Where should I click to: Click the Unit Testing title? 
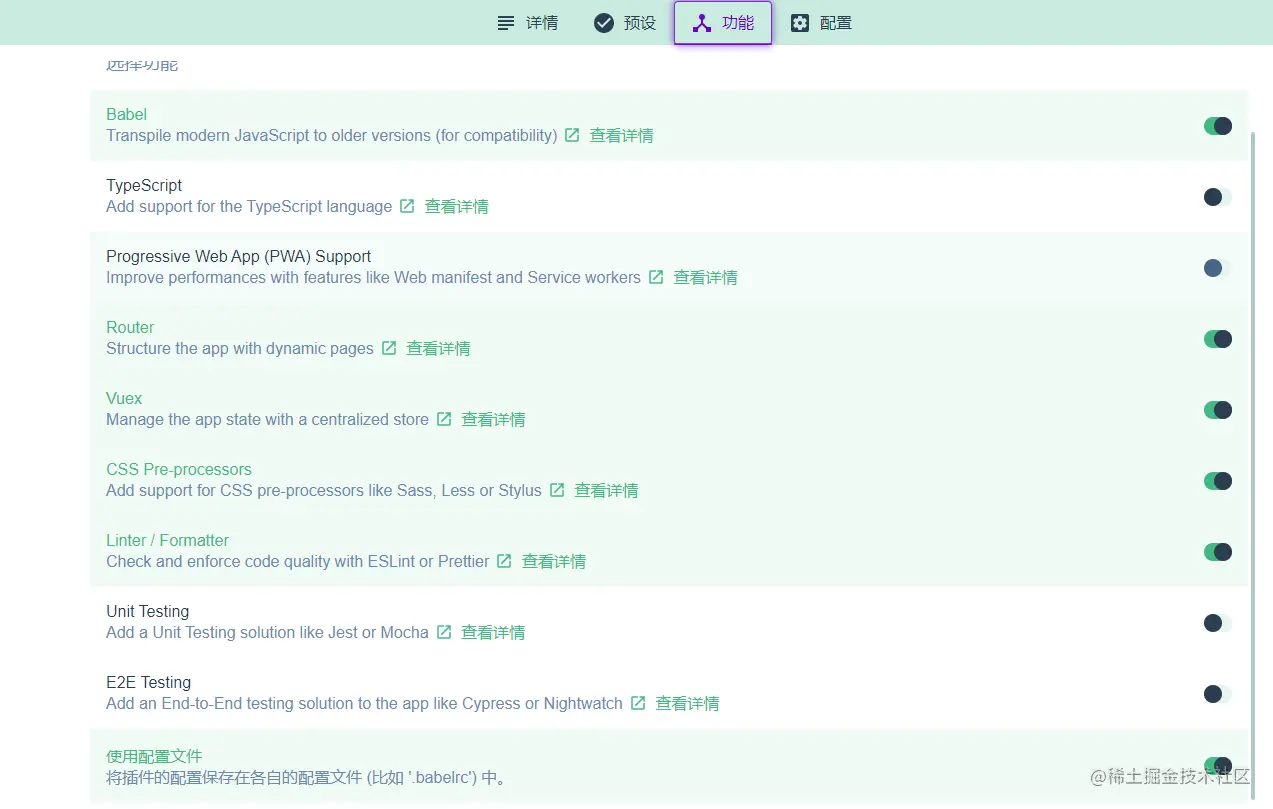coord(148,612)
